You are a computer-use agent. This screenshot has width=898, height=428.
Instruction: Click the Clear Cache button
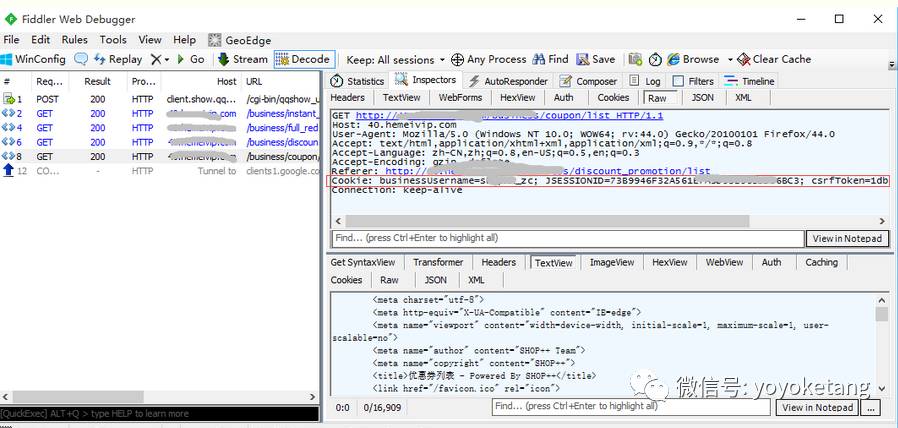pos(774,59)
